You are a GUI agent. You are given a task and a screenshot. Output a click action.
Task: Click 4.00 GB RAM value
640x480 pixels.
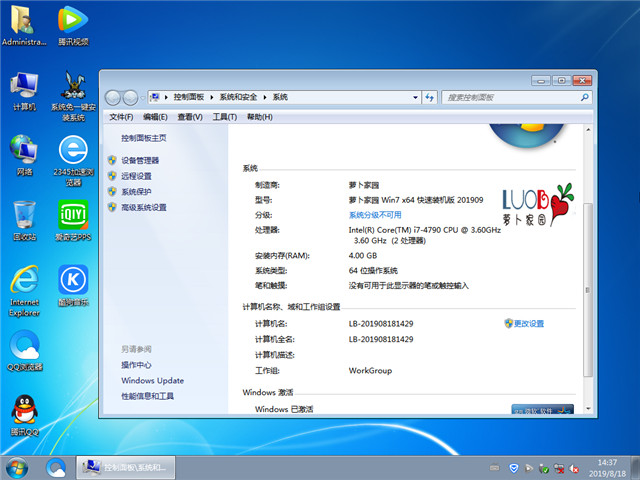tap(363, 256)
